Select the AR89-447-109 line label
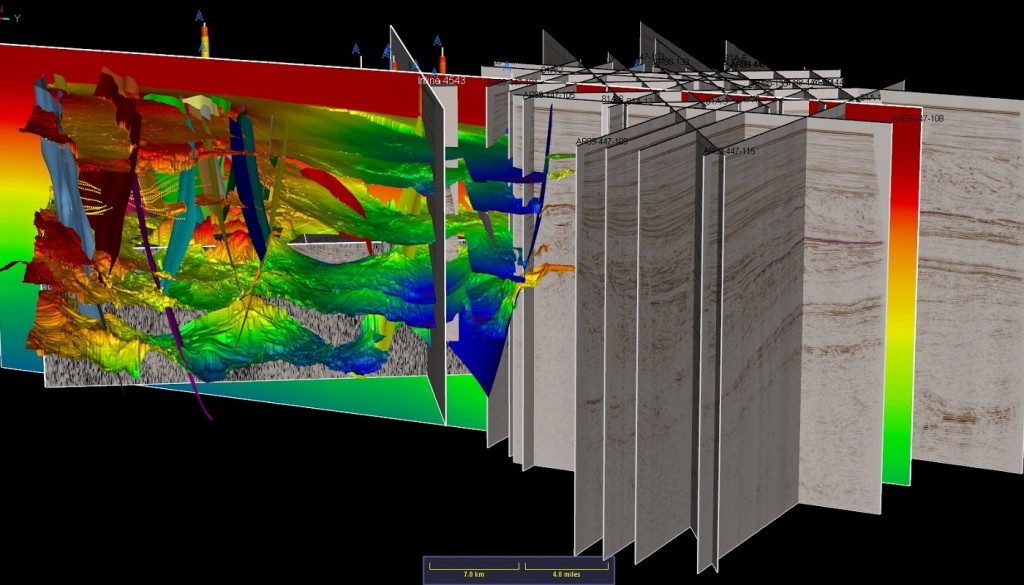 click(x=602, y=142)
